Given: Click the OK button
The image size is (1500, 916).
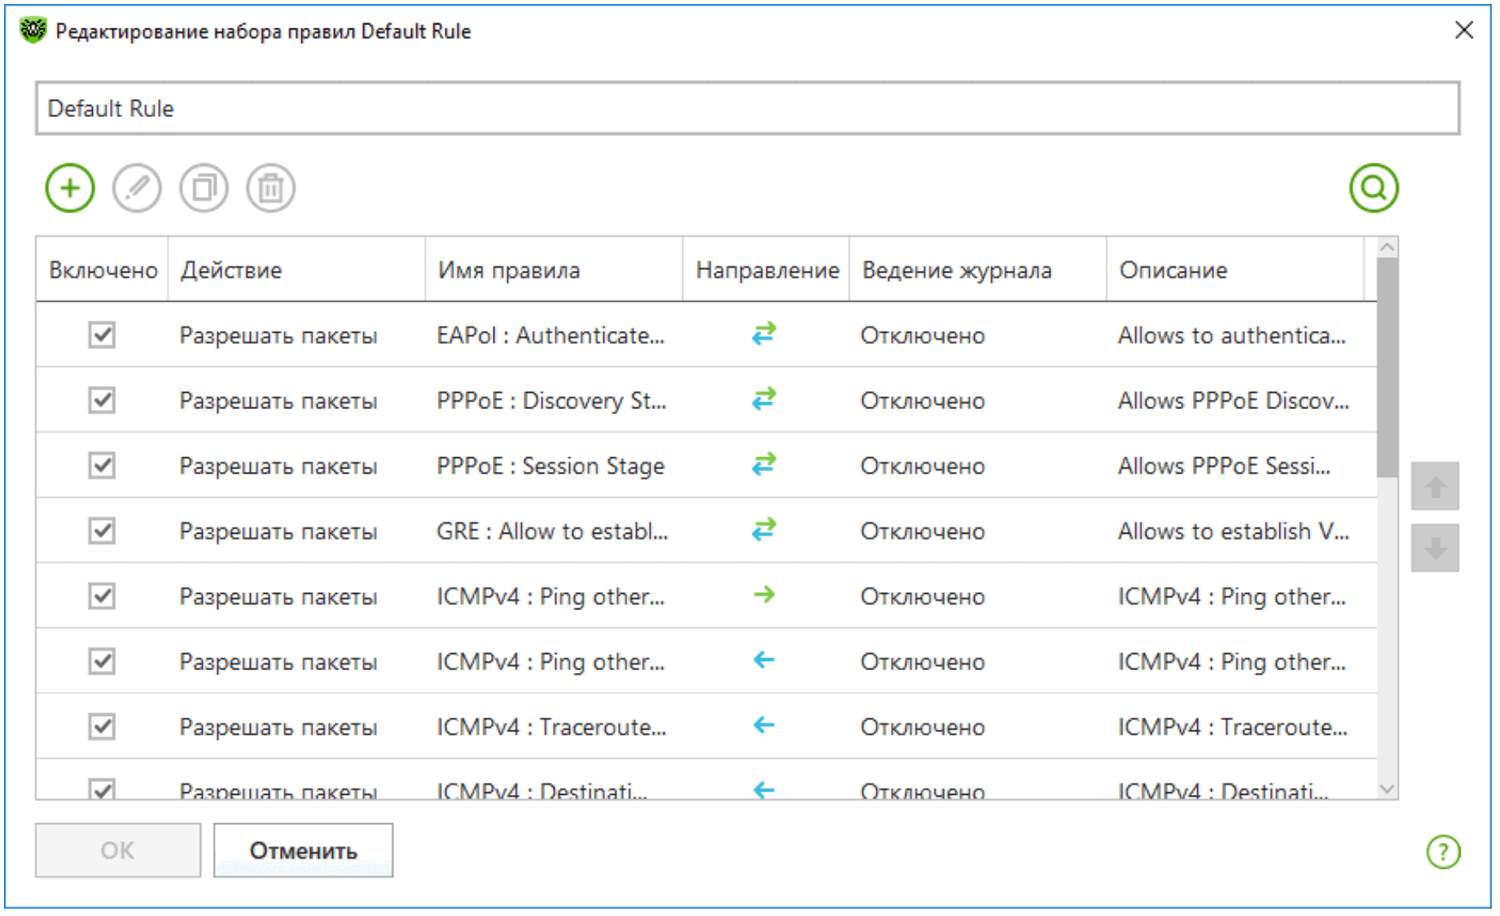Looking at the screenshot, I should pyautogui.click(x=118, y=850).
